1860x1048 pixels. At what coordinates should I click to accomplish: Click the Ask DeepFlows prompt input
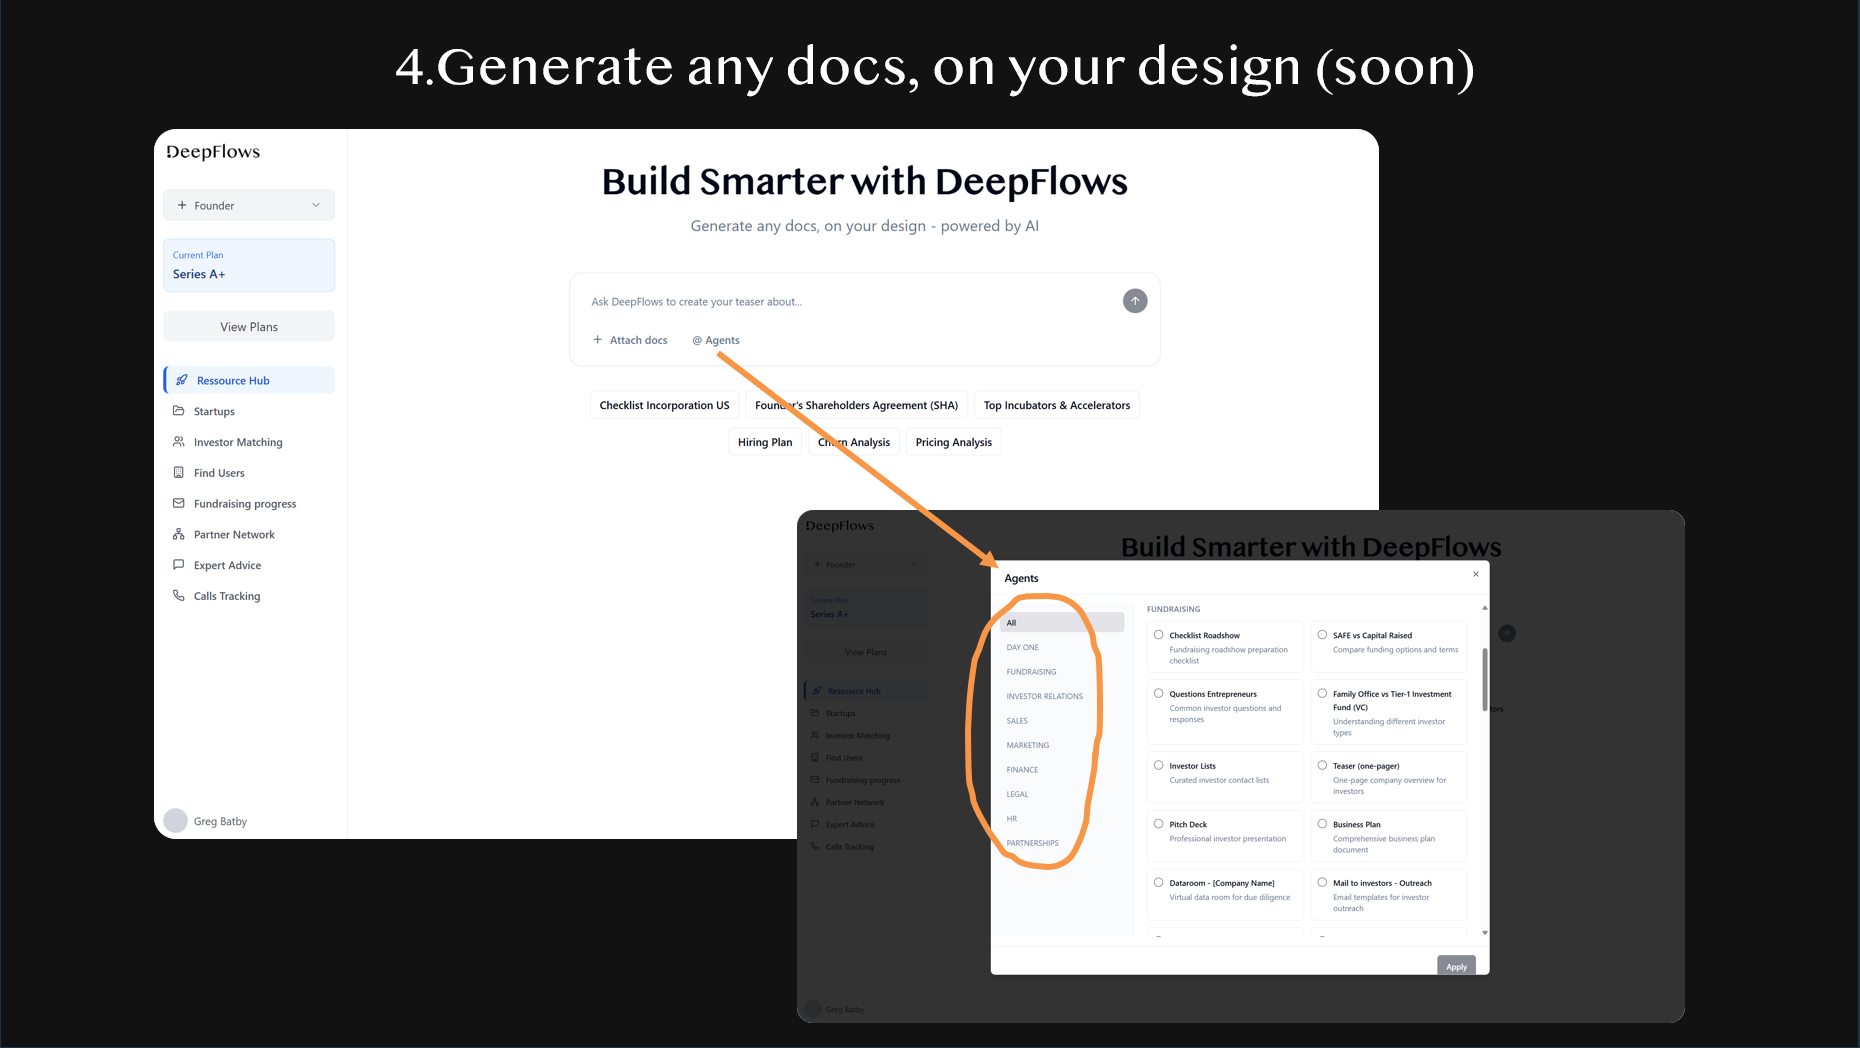point(850,301)
